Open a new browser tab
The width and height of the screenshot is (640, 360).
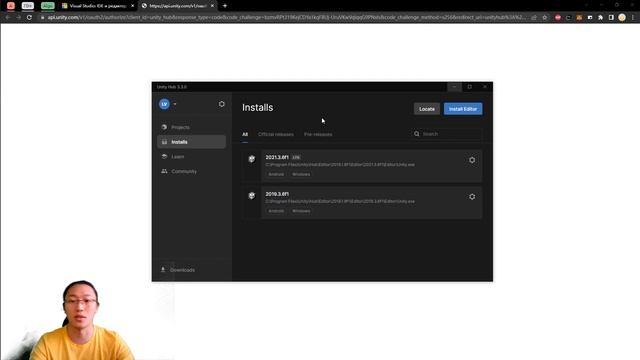225,6
